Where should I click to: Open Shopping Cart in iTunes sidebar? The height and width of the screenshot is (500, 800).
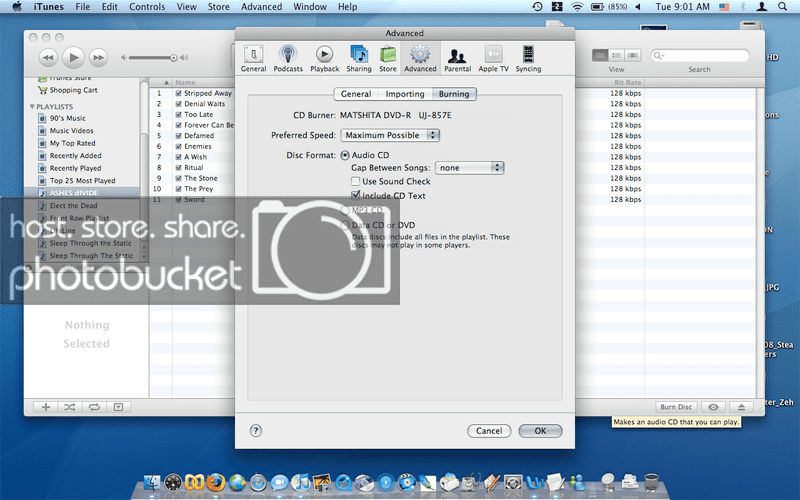coord(67,90)
